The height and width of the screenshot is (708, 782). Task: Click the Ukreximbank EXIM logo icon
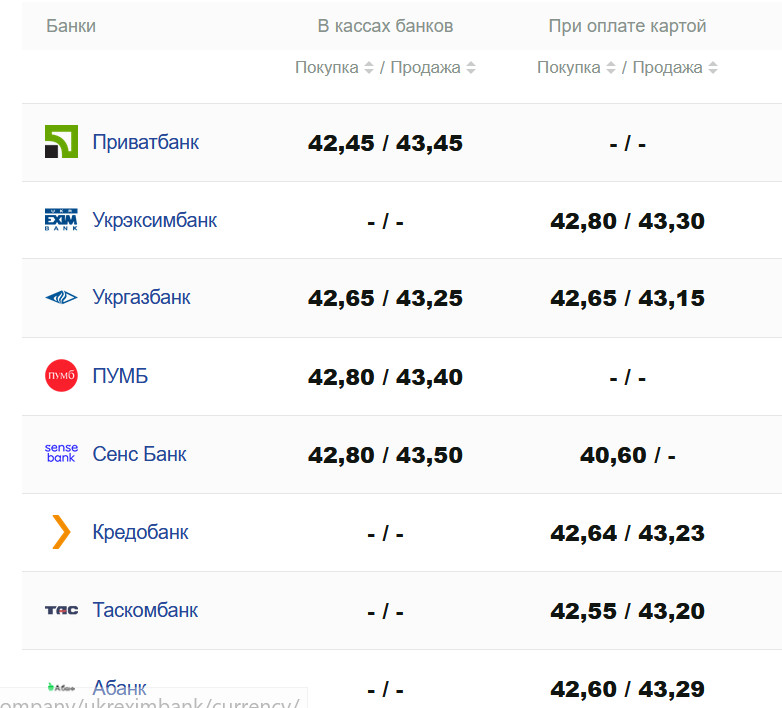pos(61,220)
